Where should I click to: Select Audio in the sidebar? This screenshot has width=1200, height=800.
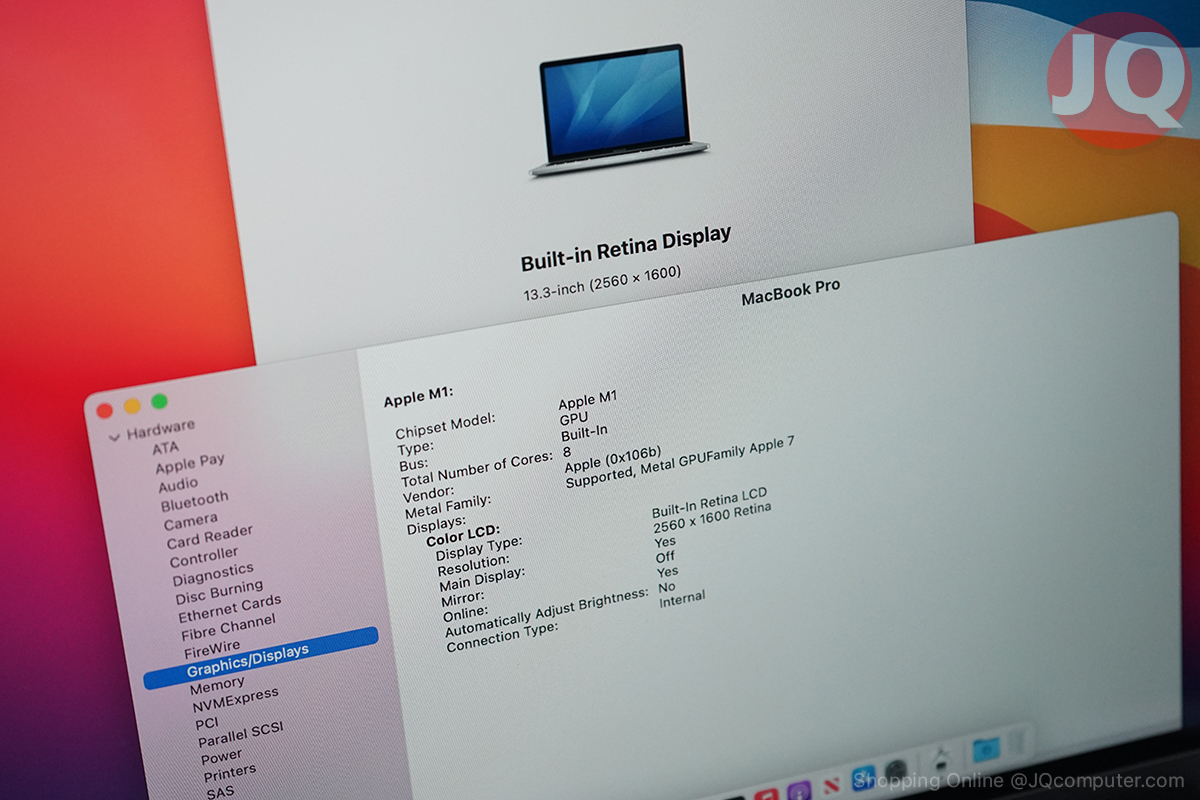tap(178, 485)
